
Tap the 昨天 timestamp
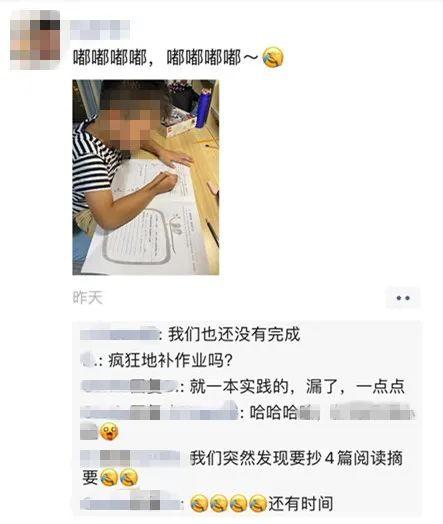coord(88,297)
